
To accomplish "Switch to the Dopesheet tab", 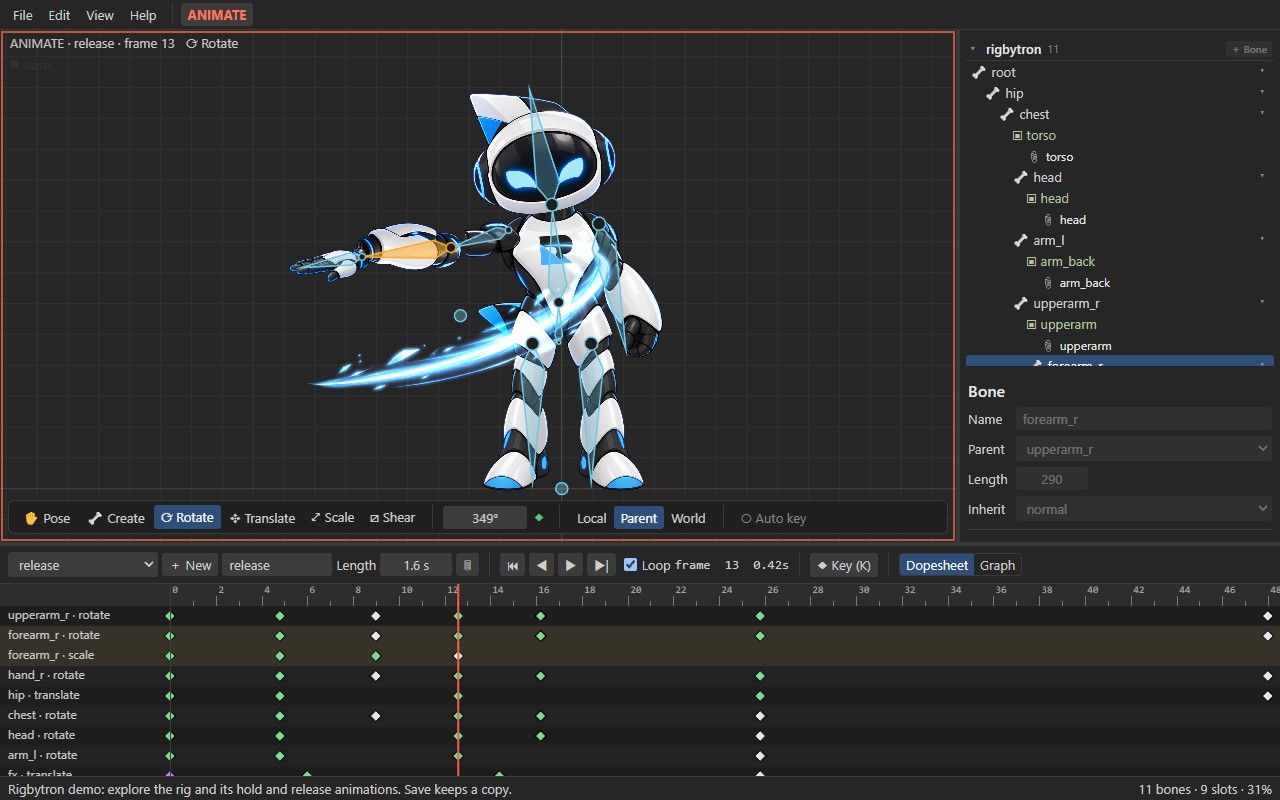I will click(x=937, y=565).
